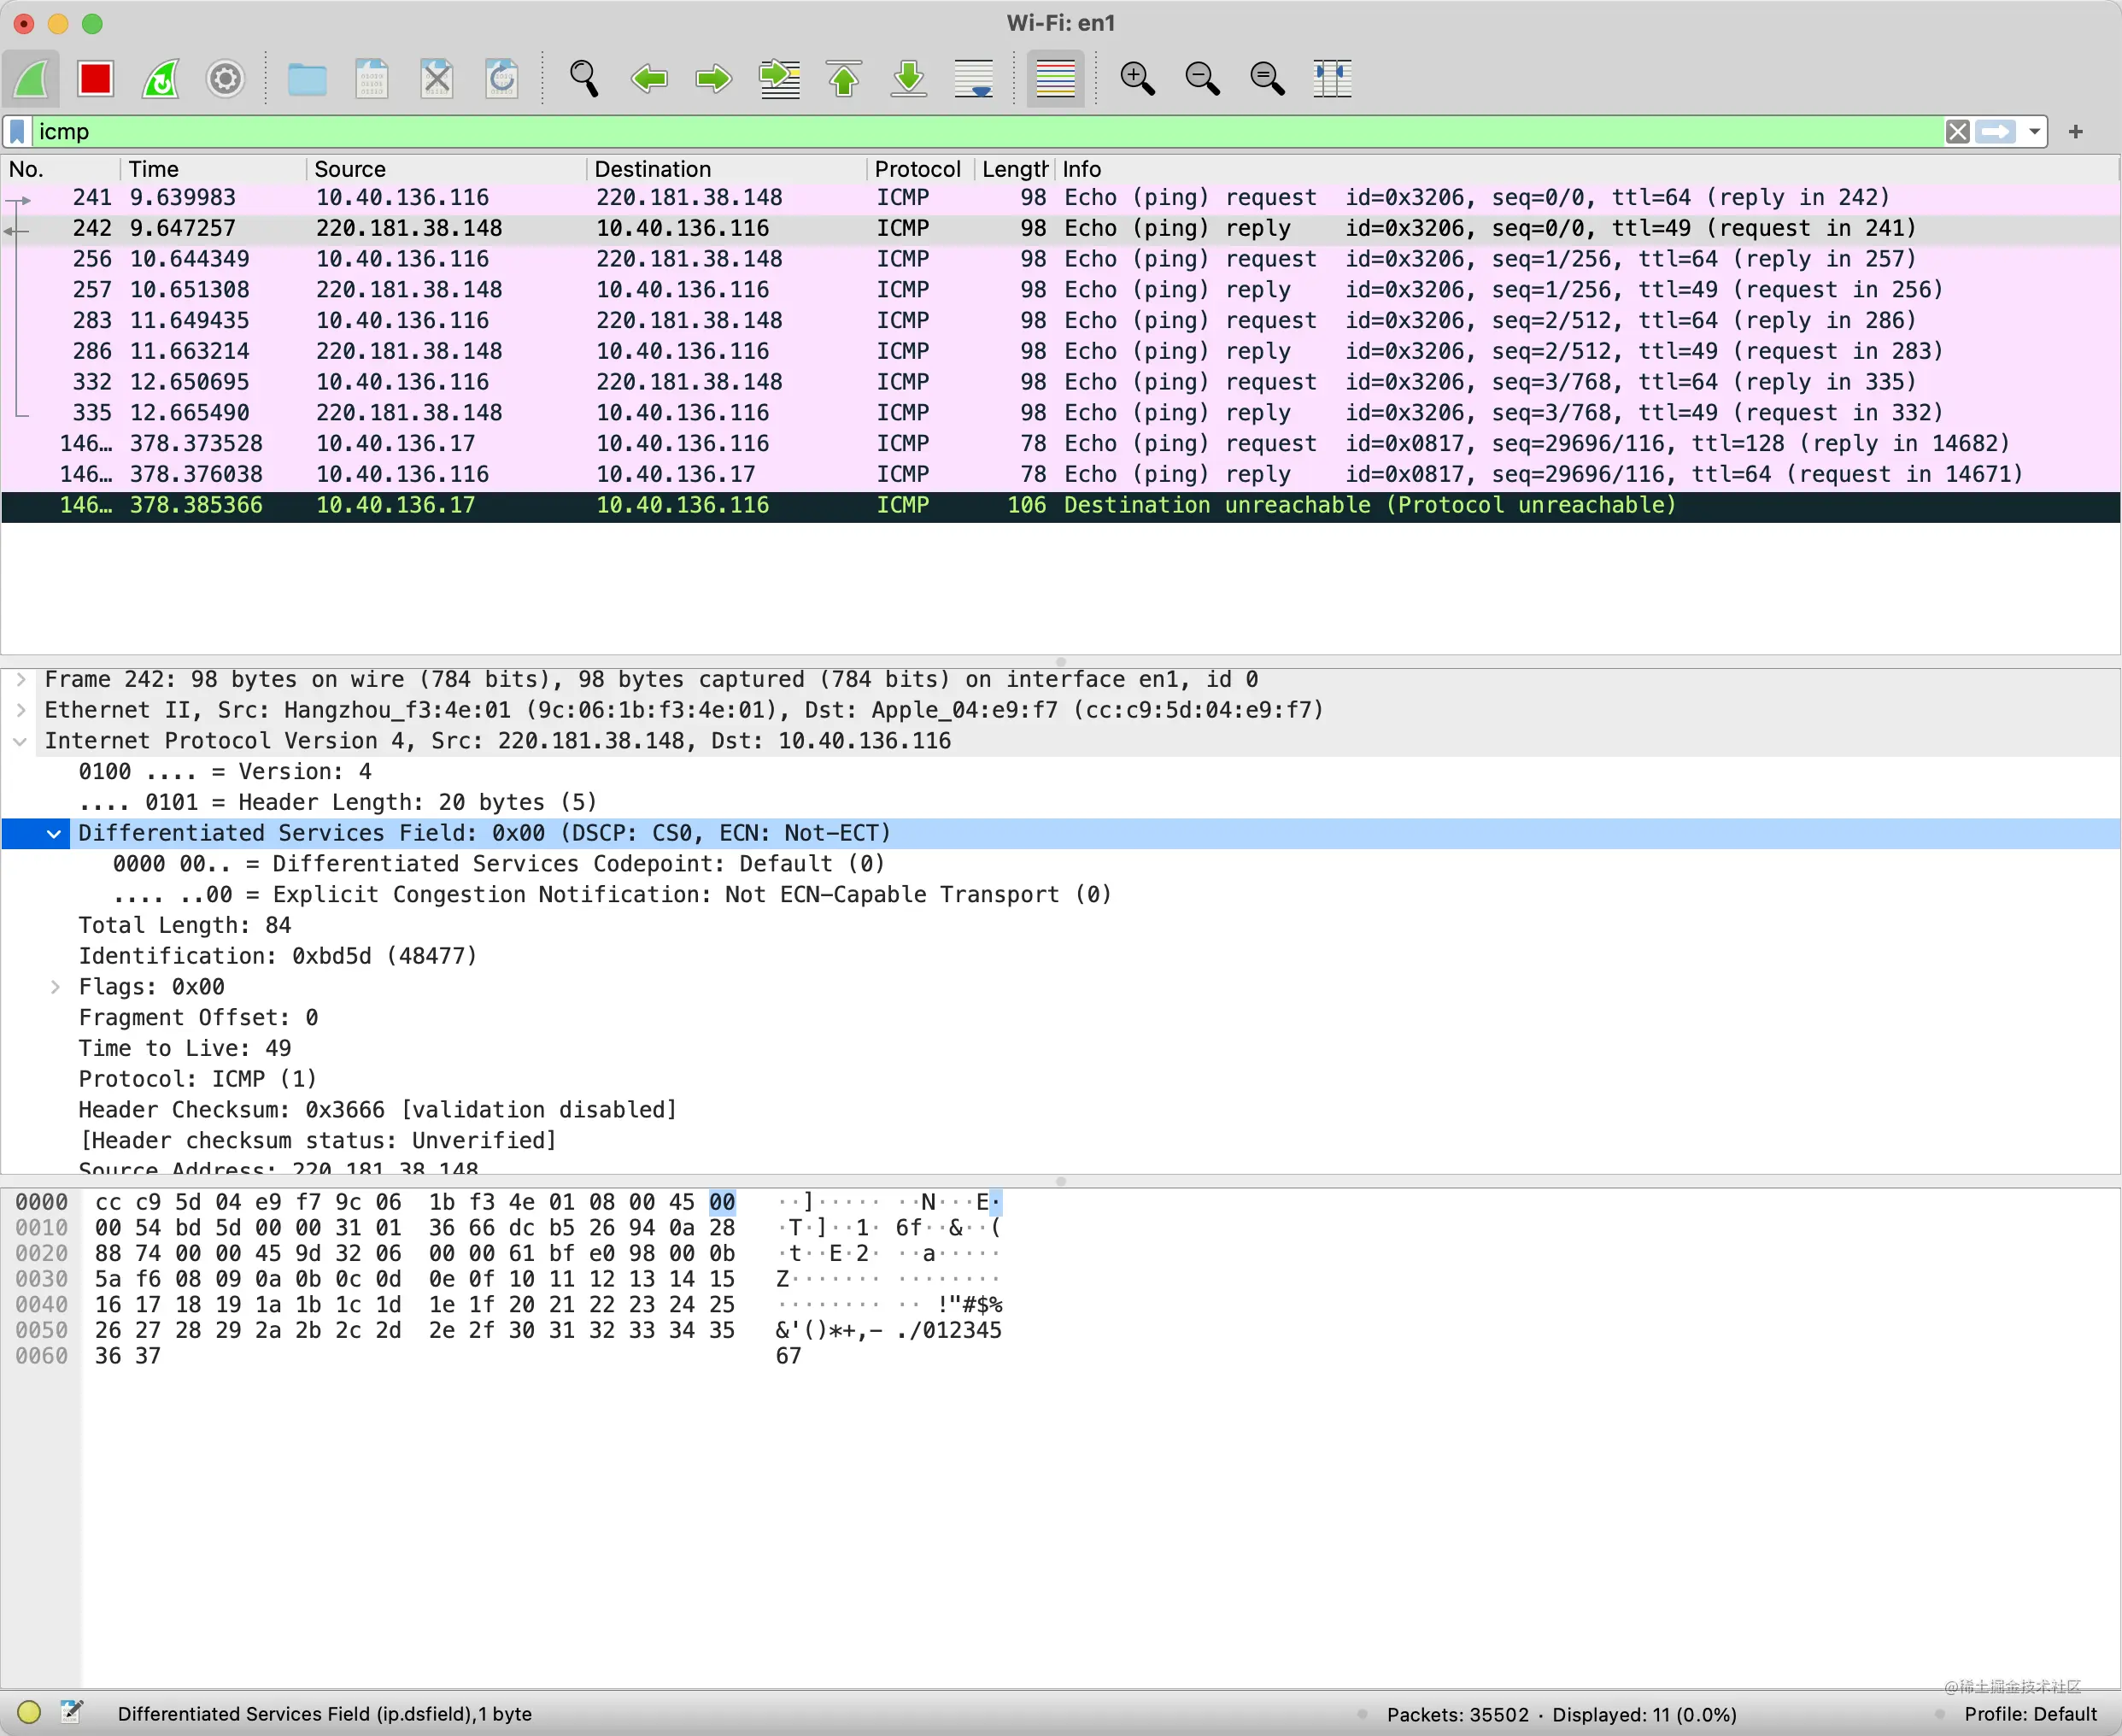Image resolution: width=2122 pixels, height=1736 pixels.
Task: Zoom in main window text
Action: click(1137, 78)
